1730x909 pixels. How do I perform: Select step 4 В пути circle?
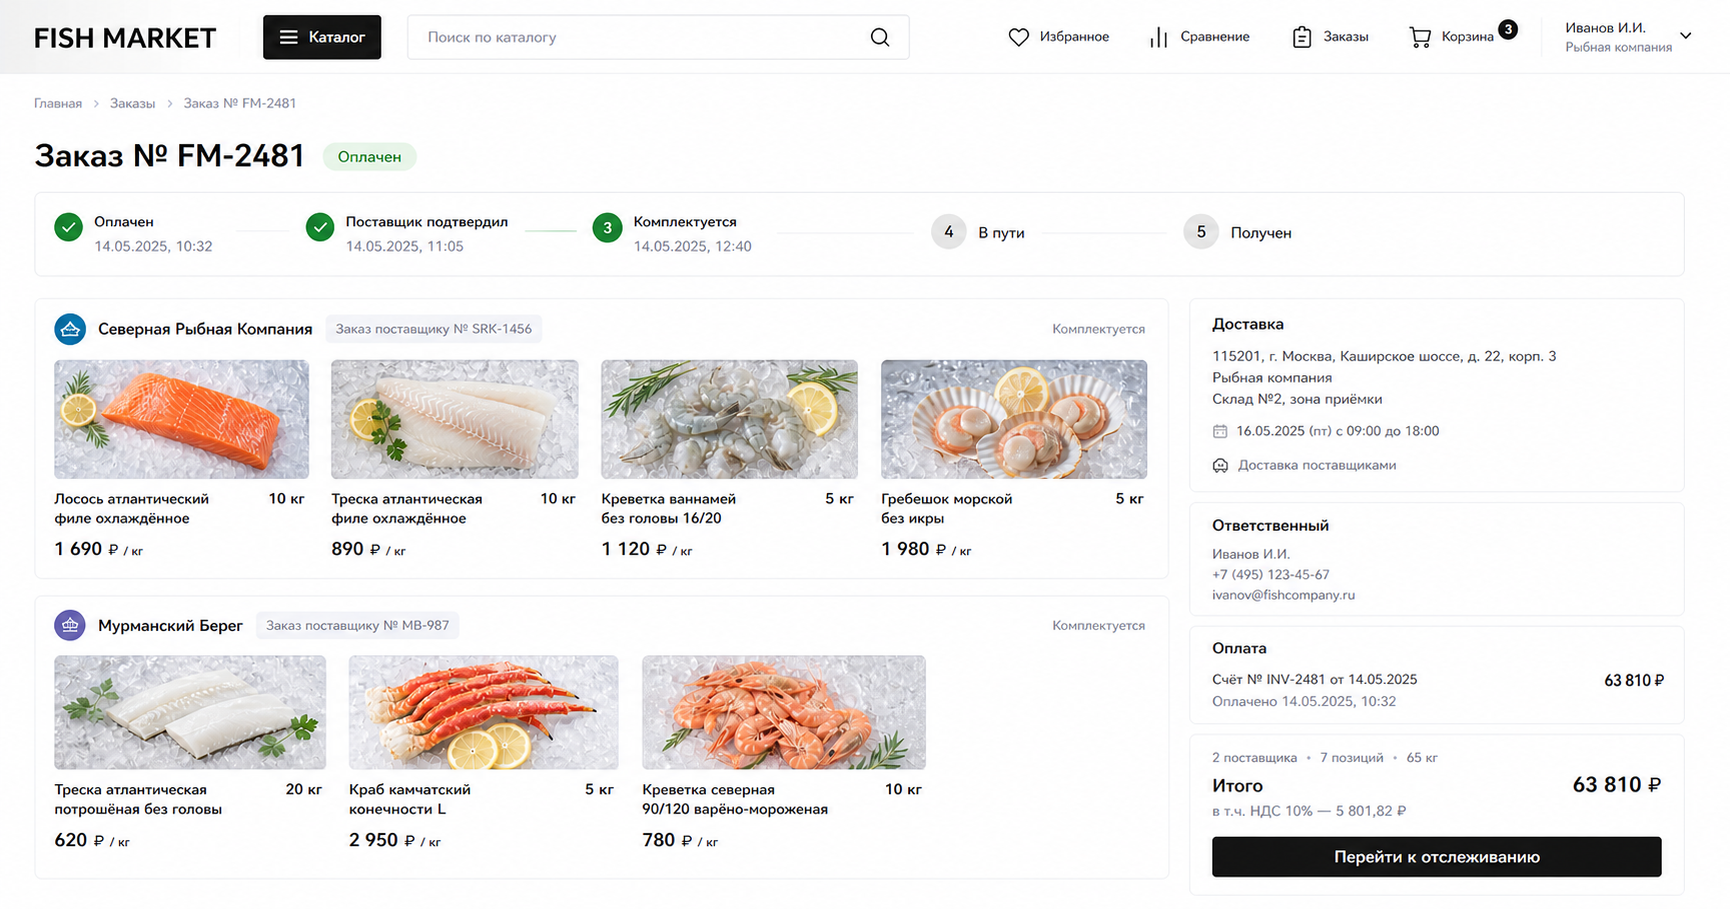point(949,232)
